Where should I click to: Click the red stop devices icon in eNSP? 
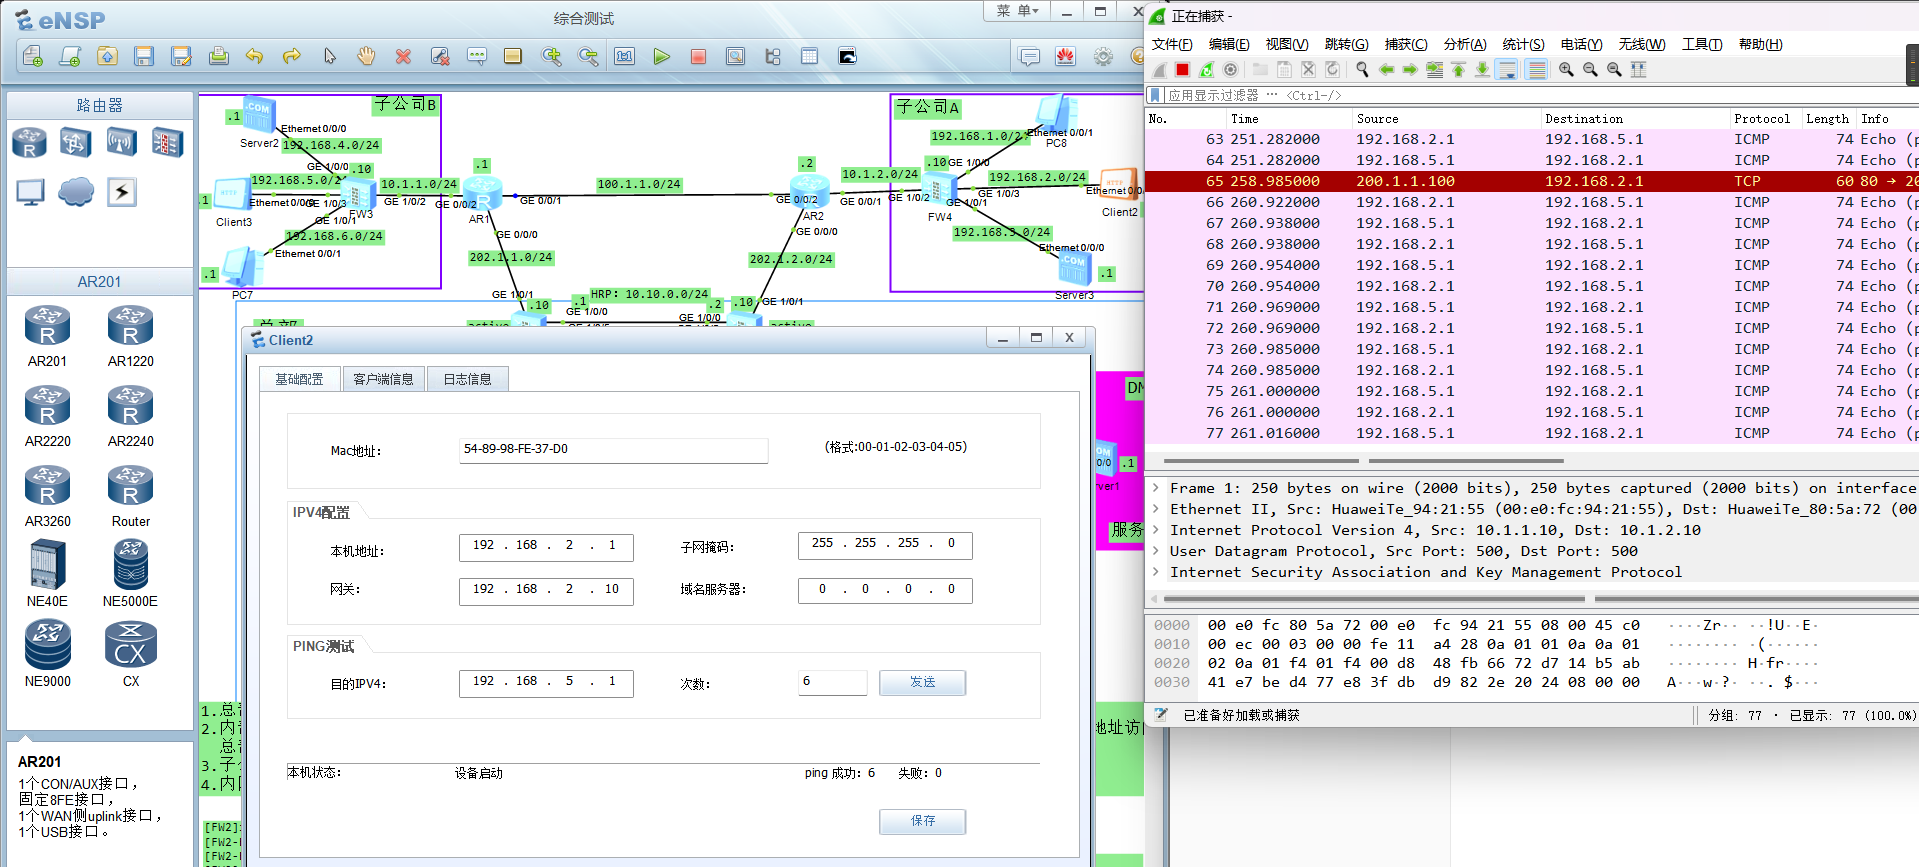[x=698, y=57]
